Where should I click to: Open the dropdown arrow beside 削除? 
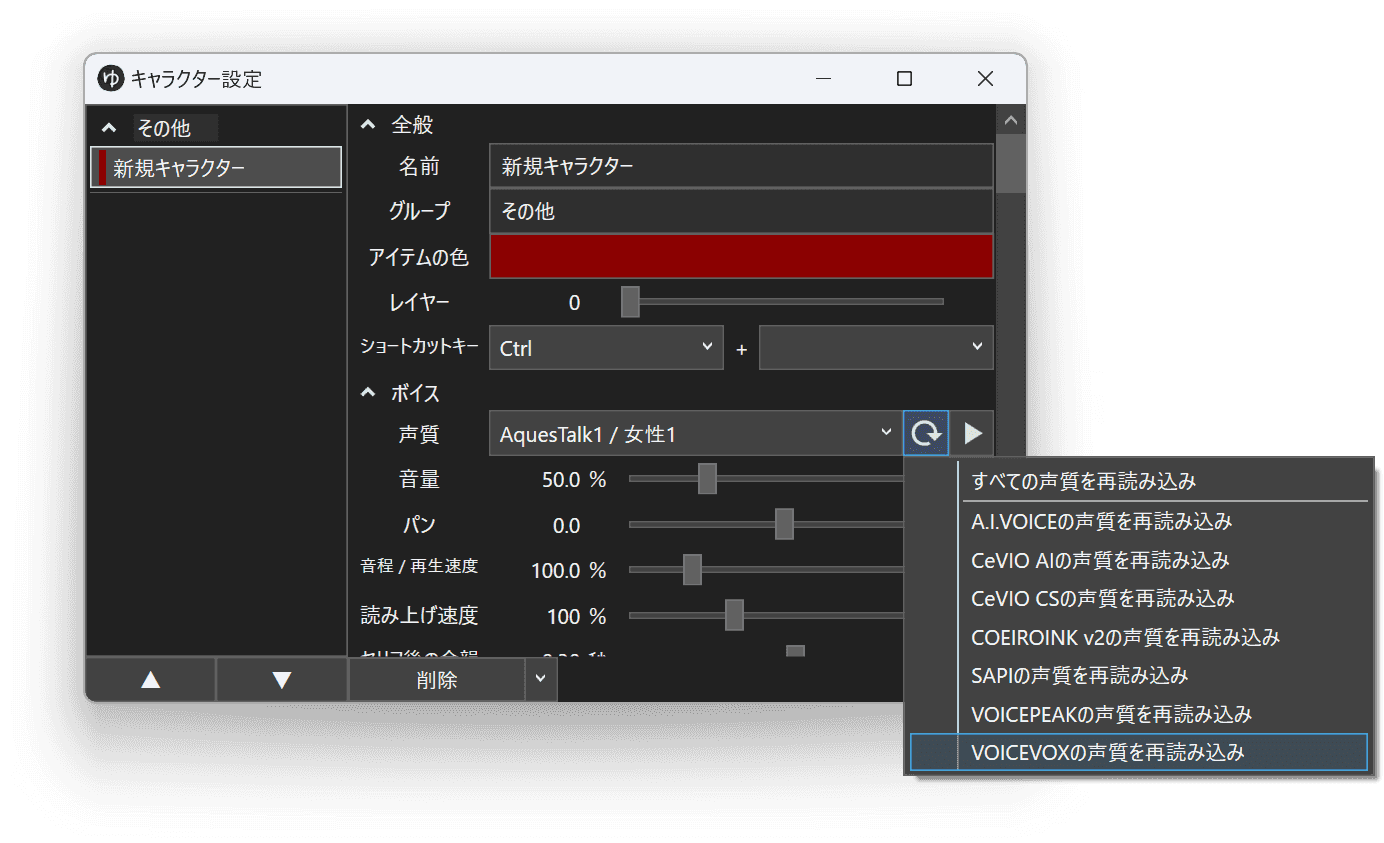tap(541, 679)
